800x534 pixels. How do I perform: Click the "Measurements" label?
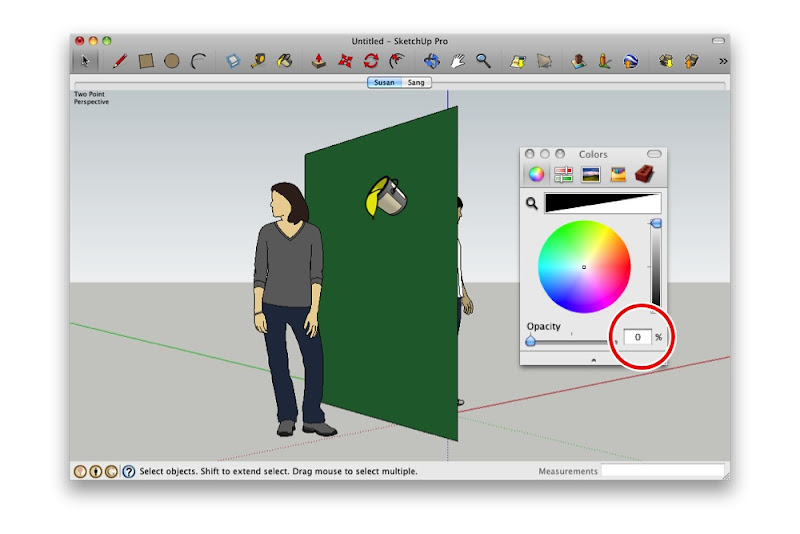point(568,471)
